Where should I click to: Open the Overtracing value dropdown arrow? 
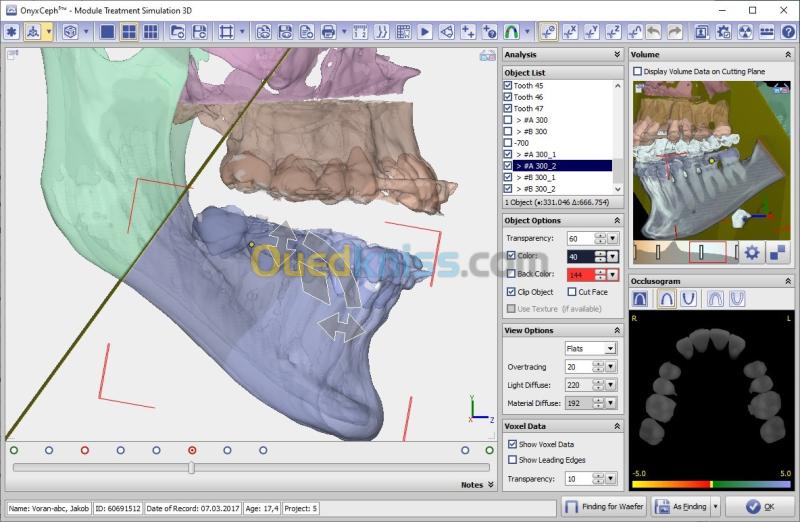(611, 367)
